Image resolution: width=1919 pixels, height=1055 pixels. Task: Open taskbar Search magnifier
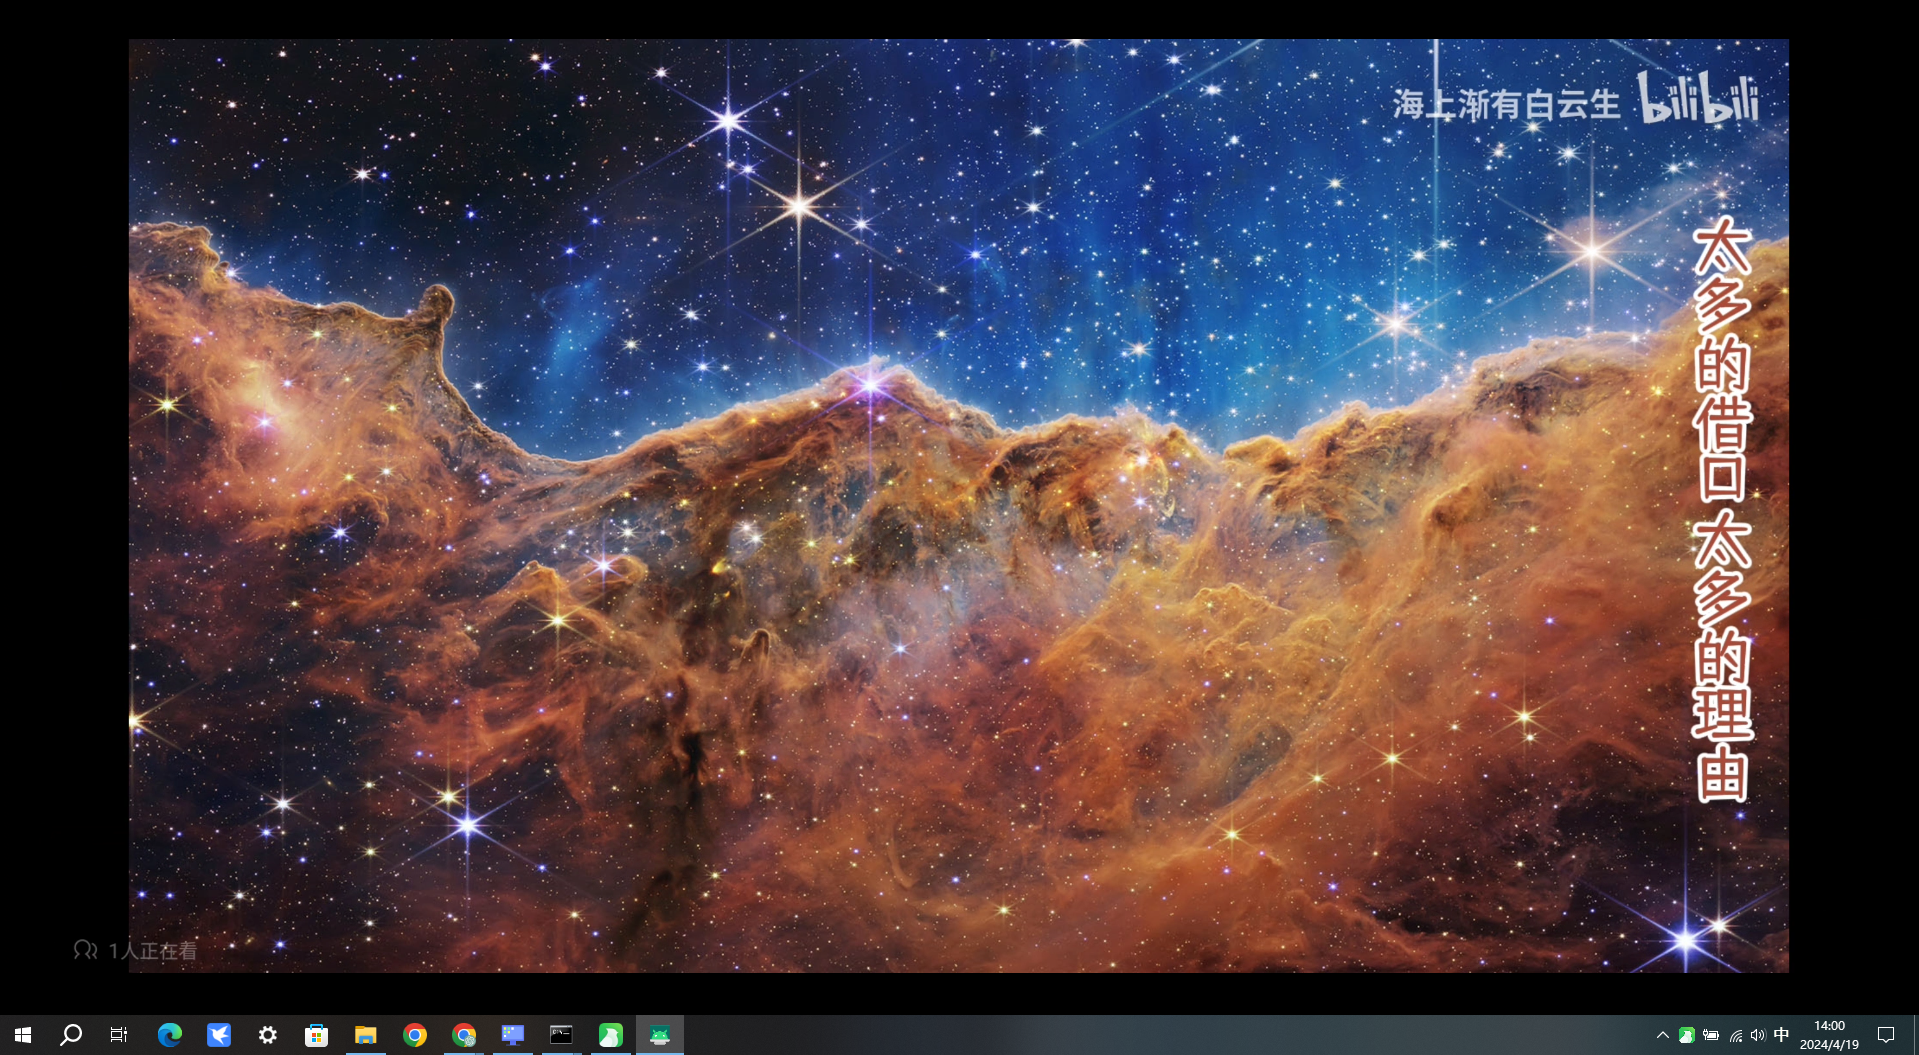pyautogui.click(x=71, y=1035)
